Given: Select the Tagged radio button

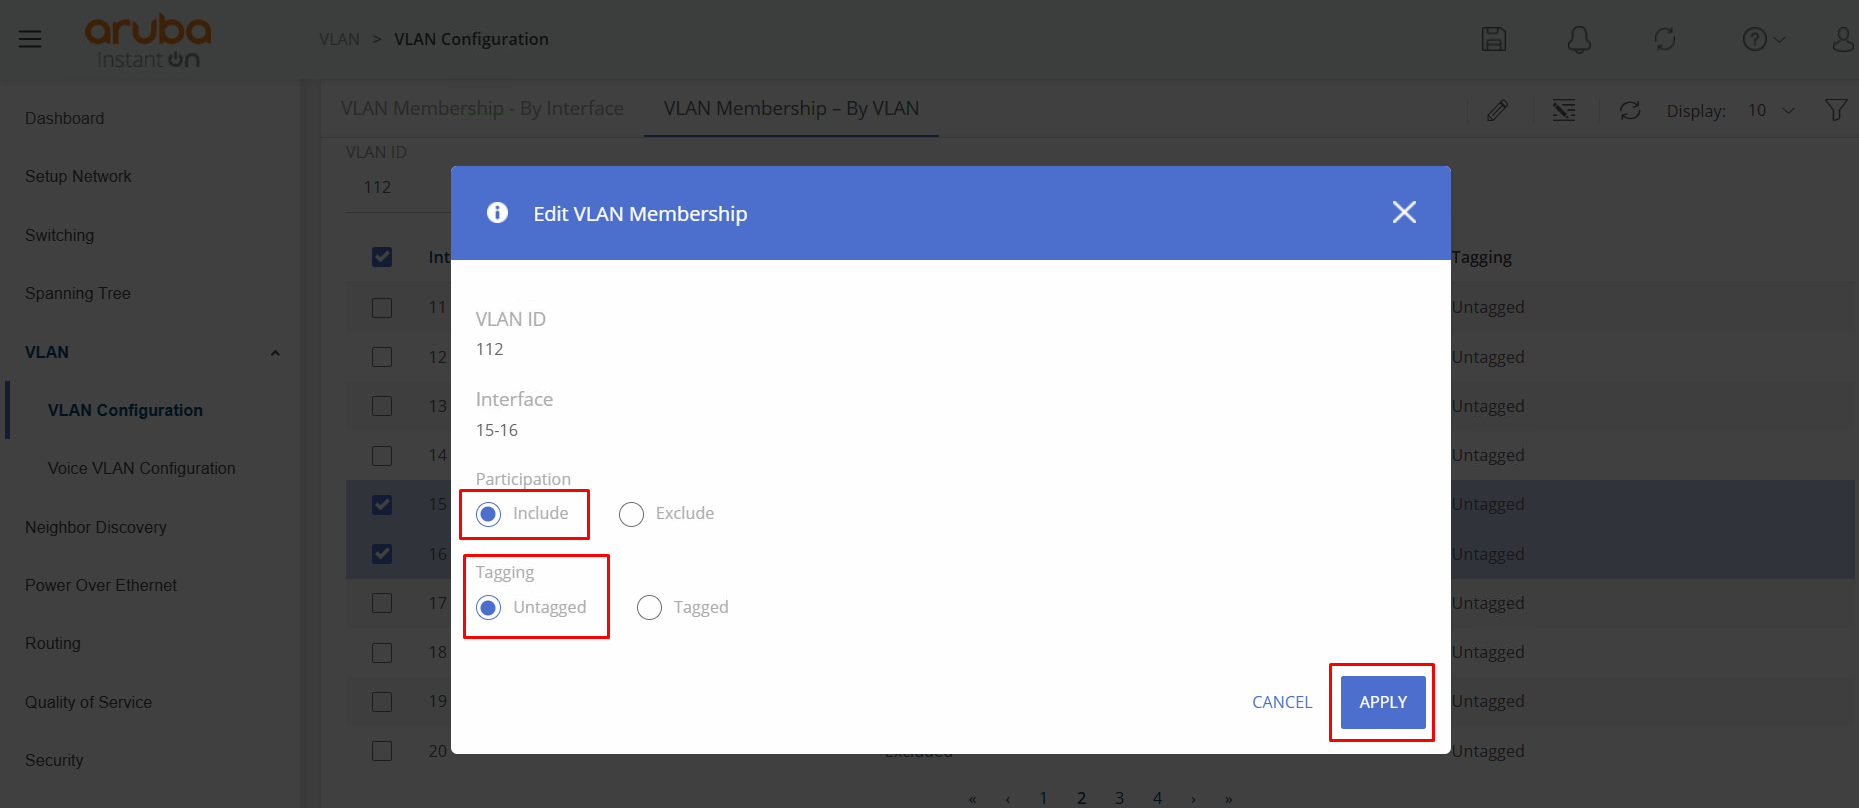Looking at the screenshot, I should coord(649,608).
